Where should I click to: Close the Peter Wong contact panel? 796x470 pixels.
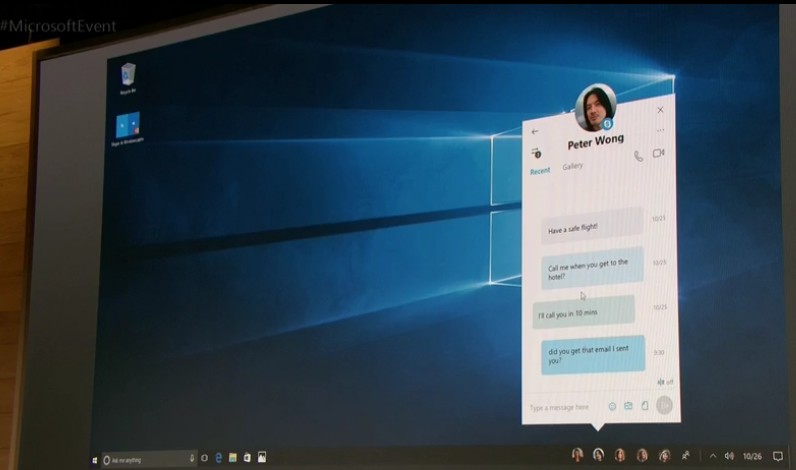click(x=660, y=110)
